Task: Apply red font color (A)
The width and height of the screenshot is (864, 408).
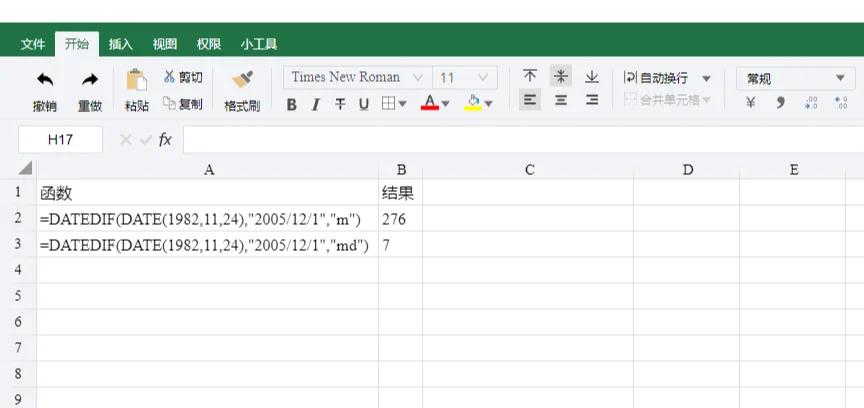Action: click(x=430, y=103)
